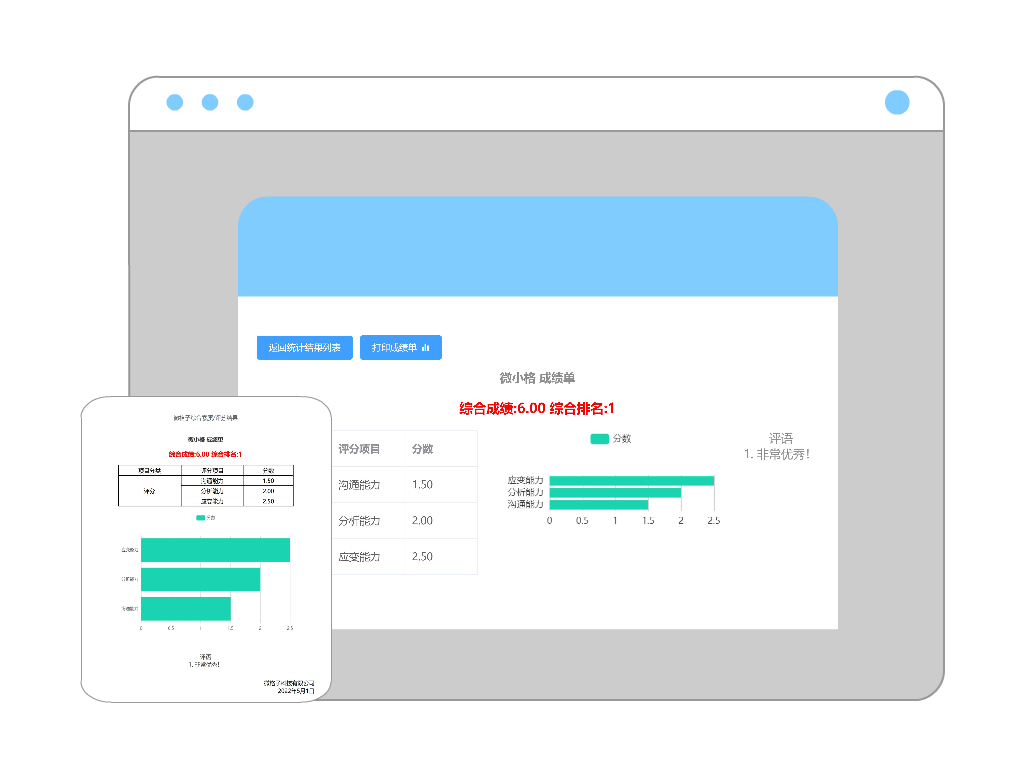Image resolution: width=1024 pixels, height=769 pixels.
Task: Click the third circle in the browser toolbar
Action: click(x=245, y=101)
